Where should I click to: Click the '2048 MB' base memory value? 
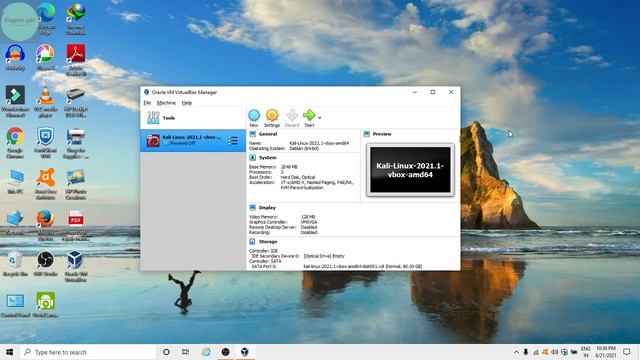289,167
